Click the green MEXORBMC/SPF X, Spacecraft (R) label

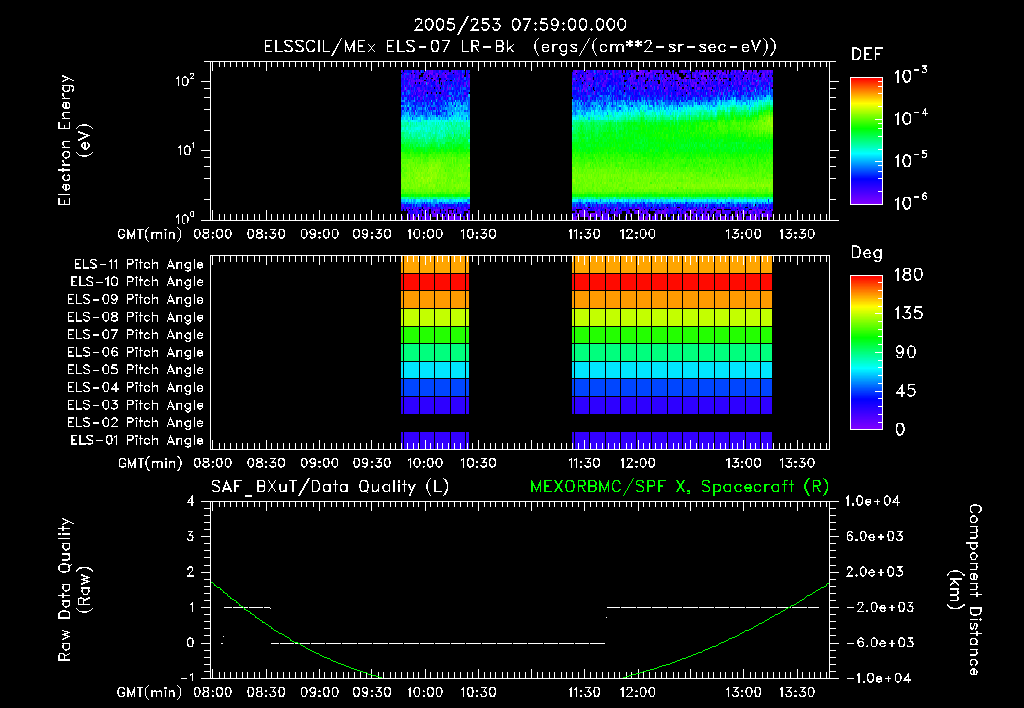(x=679, y=487)
